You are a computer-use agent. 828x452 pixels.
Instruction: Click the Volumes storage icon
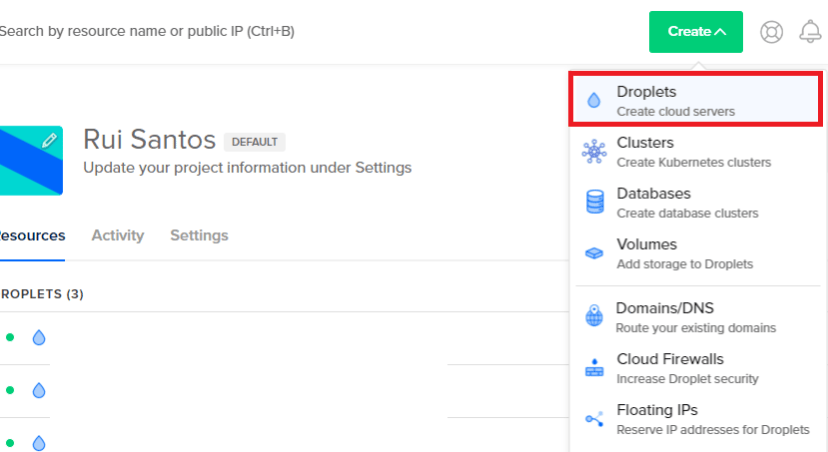click(x=594, y=253)
